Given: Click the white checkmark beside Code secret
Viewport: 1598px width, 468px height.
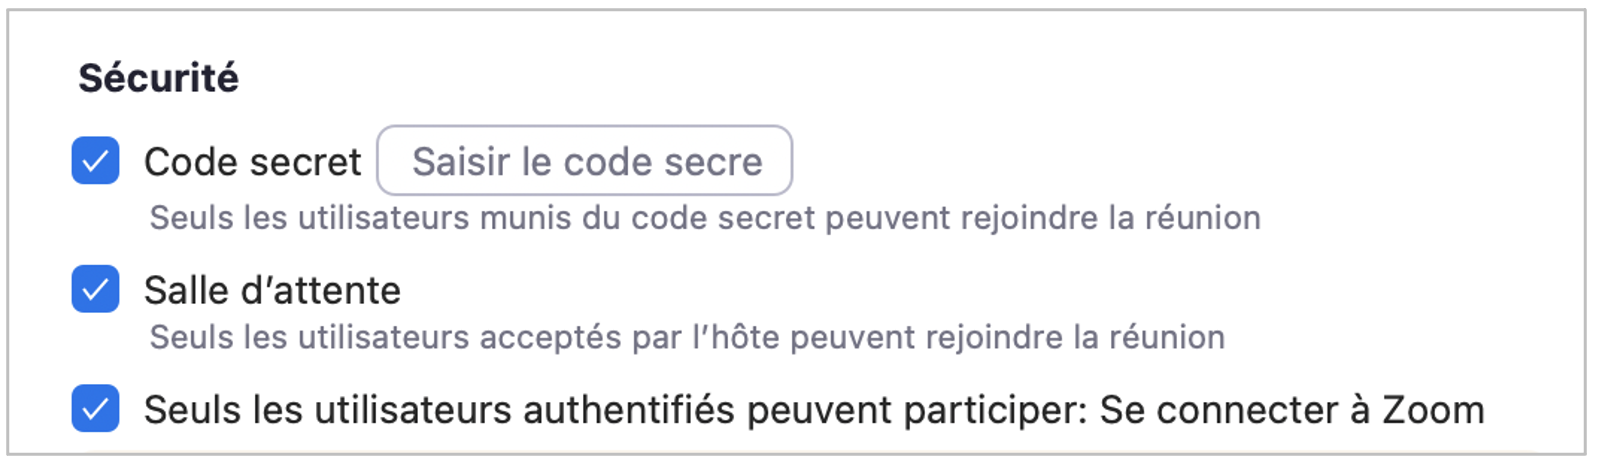Looking at the screenshot, I should click(x=95, y=161).
